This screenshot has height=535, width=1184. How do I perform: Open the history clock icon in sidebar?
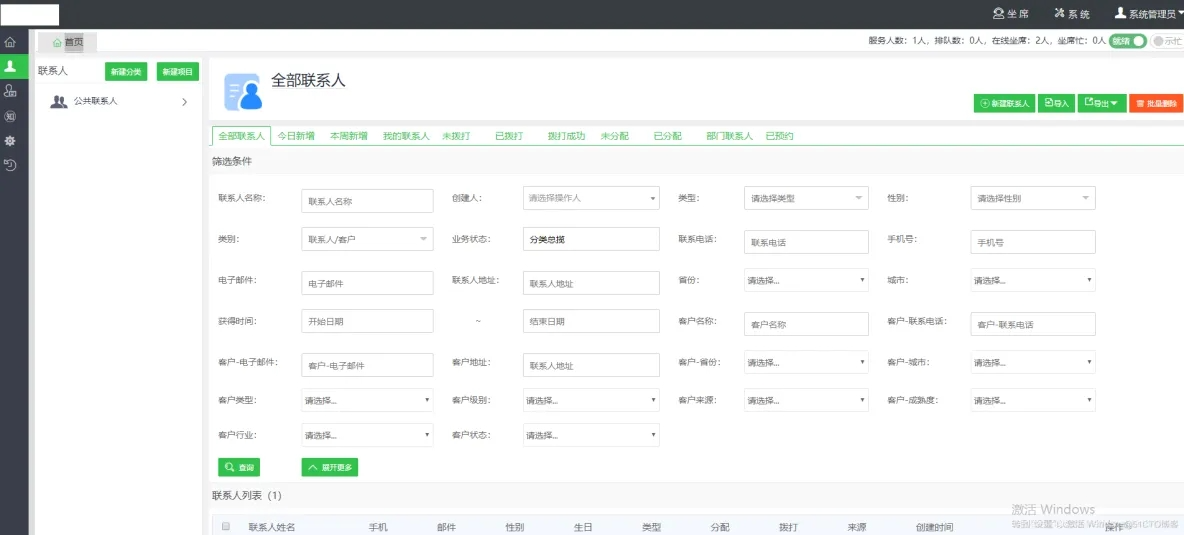coord(10,165)
